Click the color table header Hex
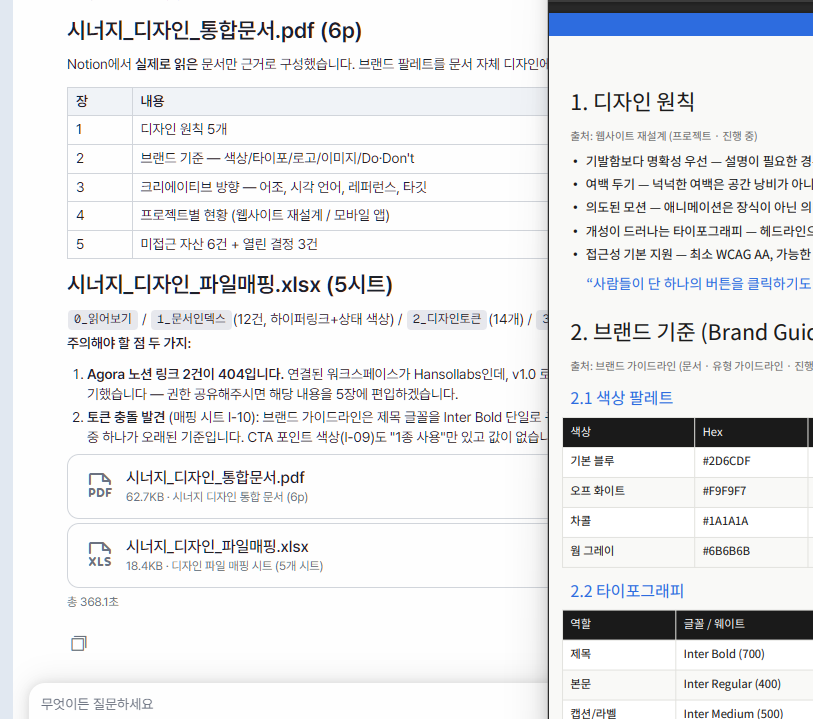Image resolution: width=813 pixels, height=719 pixels. pos(751,432)
